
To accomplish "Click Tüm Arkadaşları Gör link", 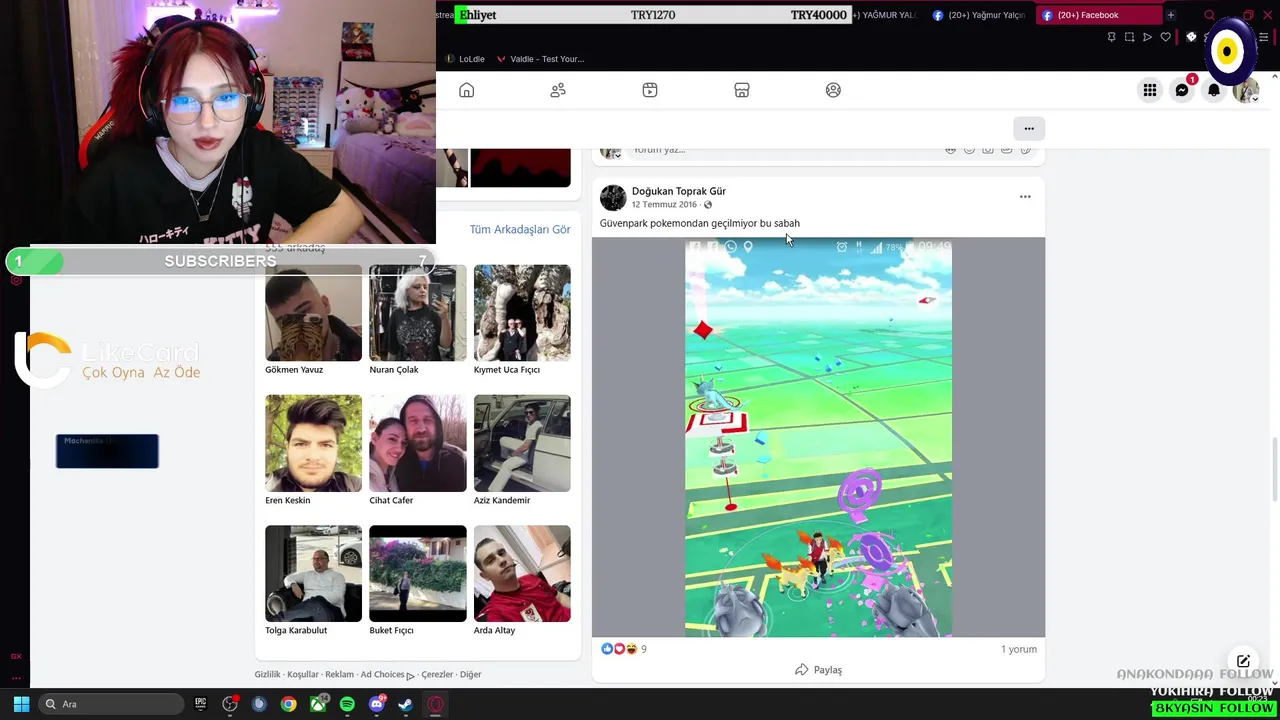I will point(520,229).
